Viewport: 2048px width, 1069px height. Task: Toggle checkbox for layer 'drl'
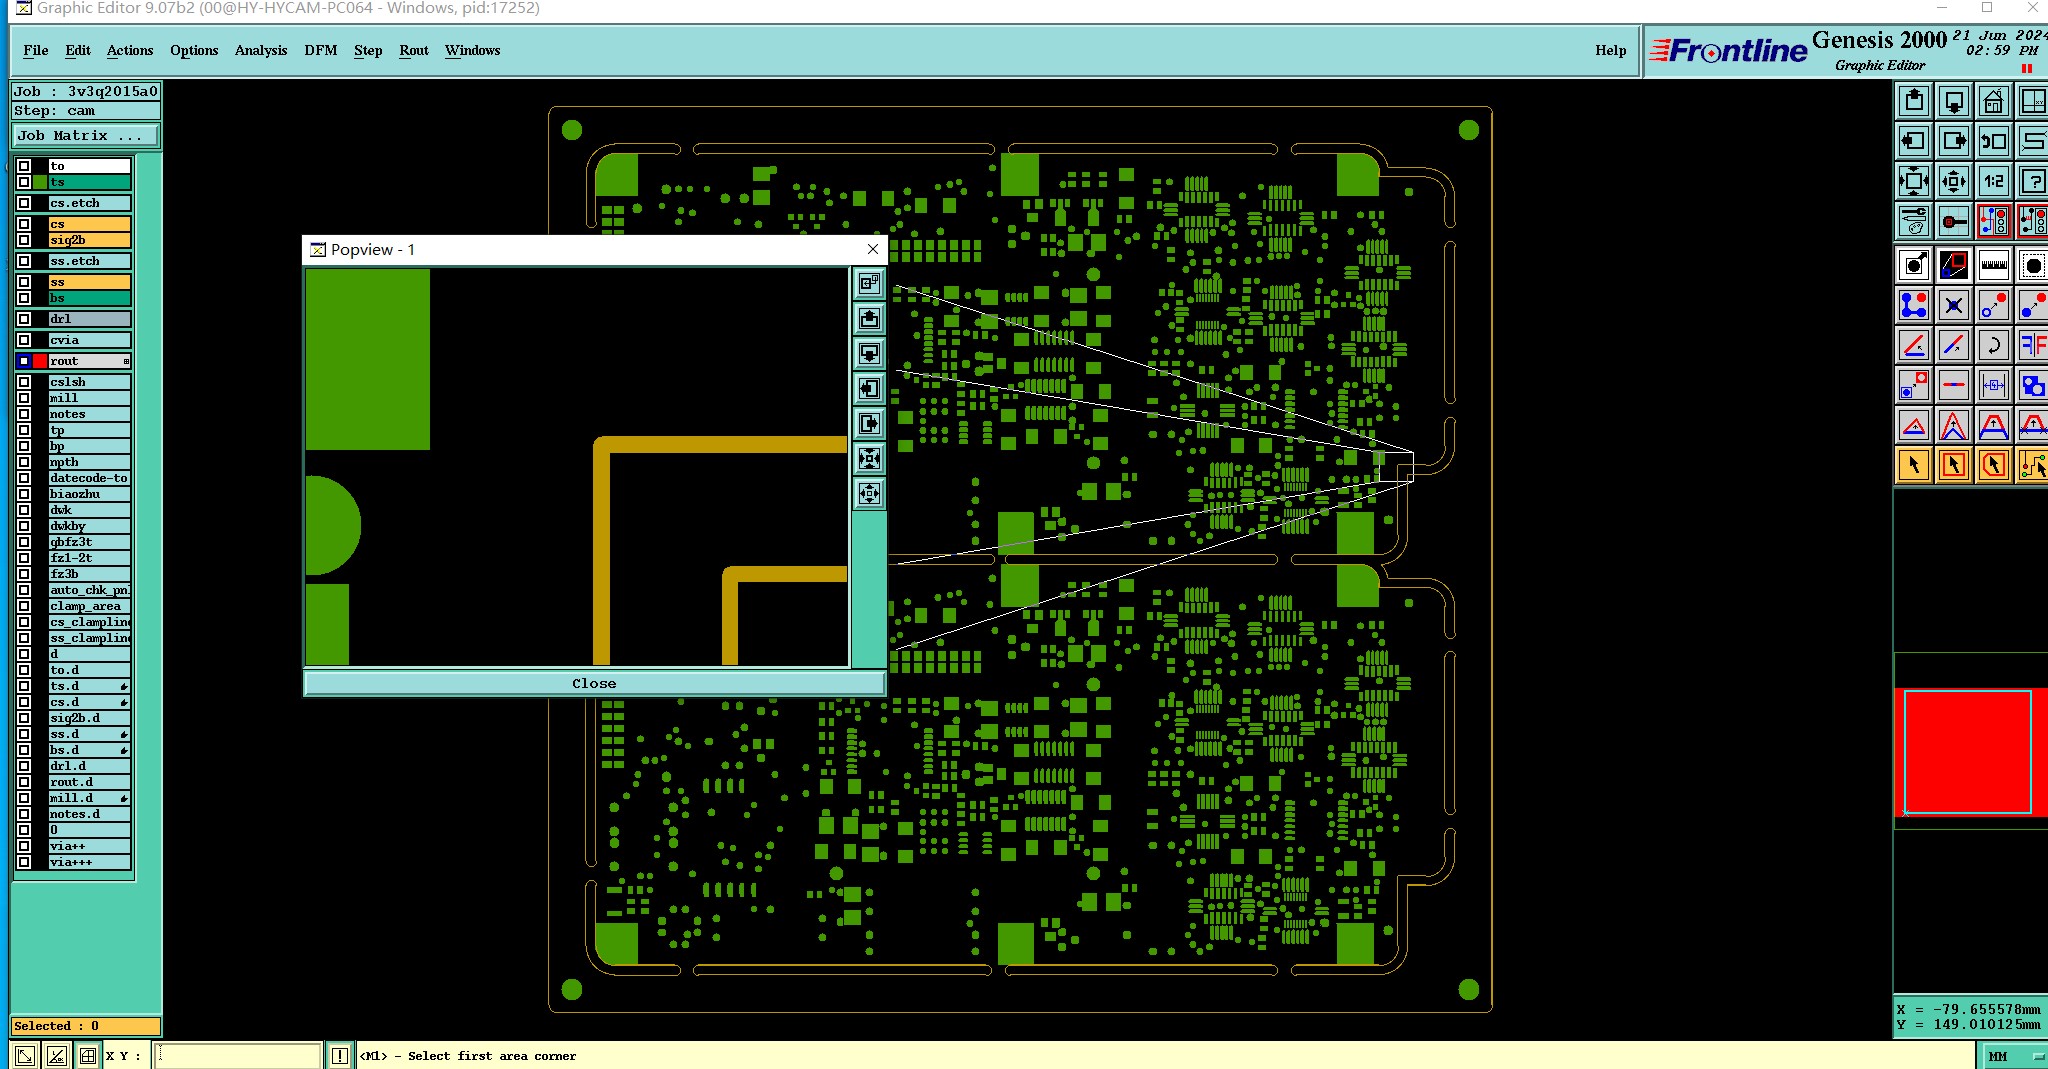click(x=24, y=319)
